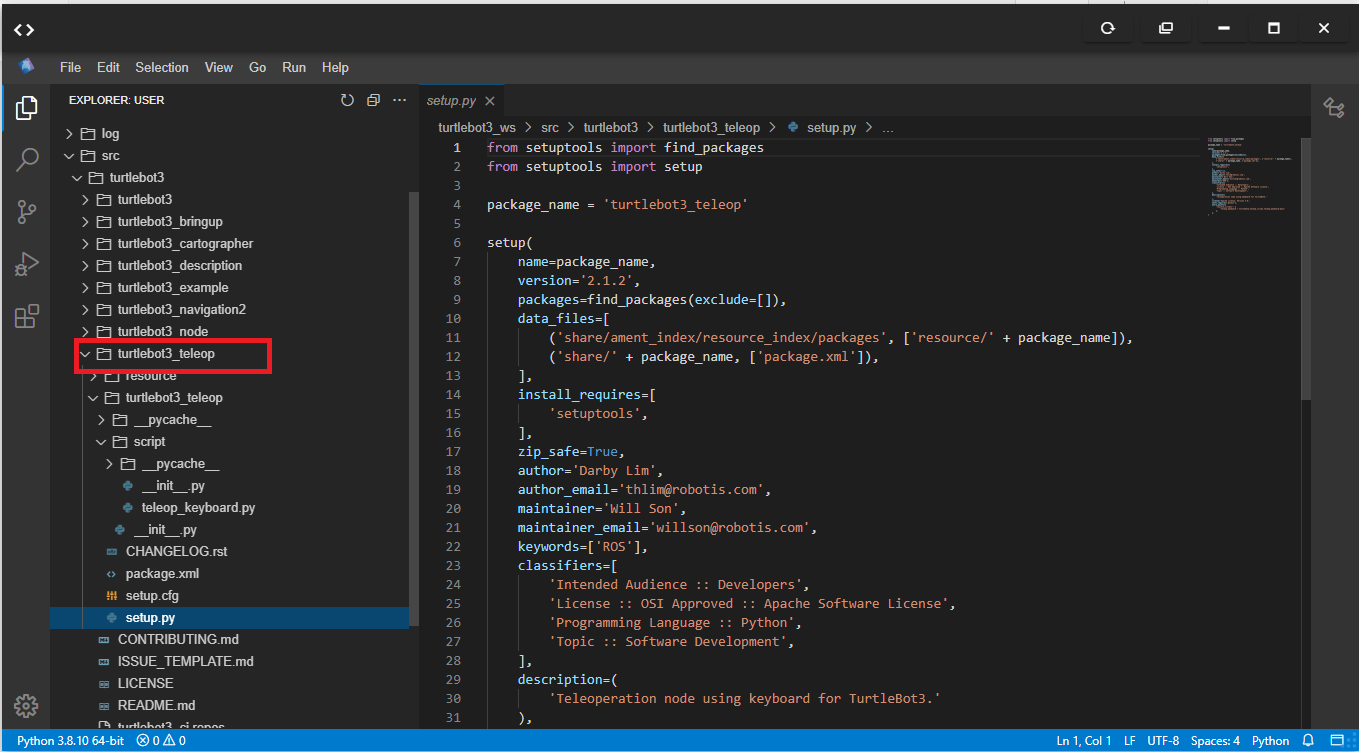The width and height of the screenshot is (1359, 752).
Task: Open the Edit menu
Action: [108, 68]
